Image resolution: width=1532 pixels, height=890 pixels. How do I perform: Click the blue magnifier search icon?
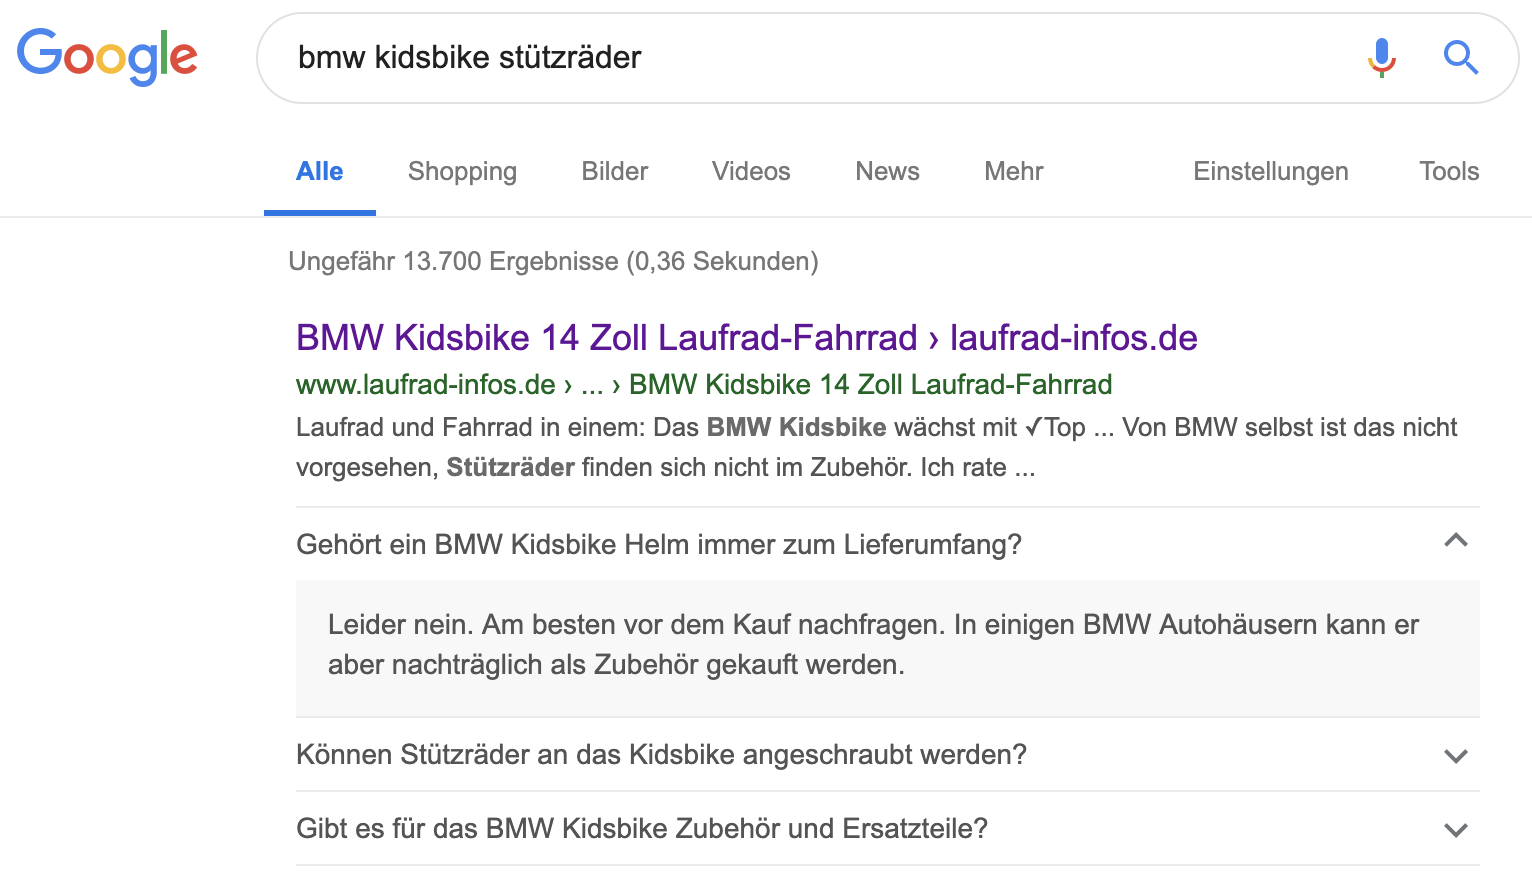click(1460, 58)
